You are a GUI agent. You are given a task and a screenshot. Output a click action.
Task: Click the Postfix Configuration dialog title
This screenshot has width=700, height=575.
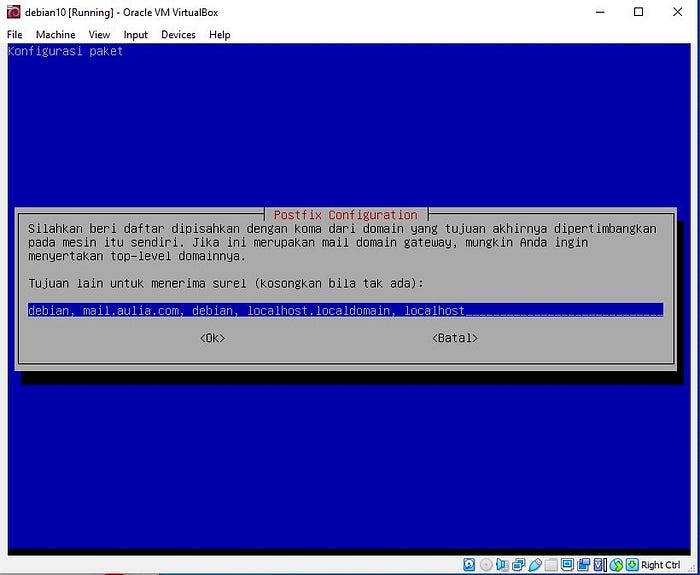pyautogui.click(x=346, y=215)
